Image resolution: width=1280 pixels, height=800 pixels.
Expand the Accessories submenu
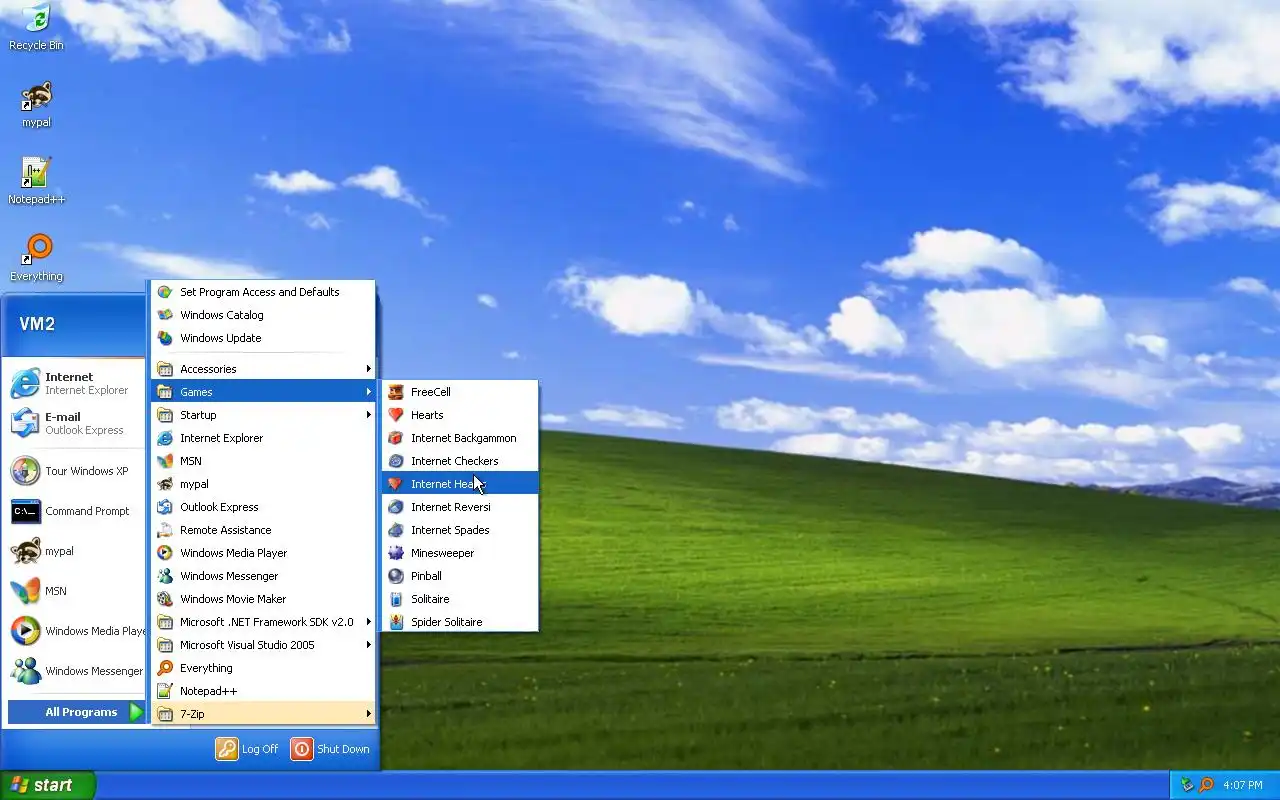coord(264,369)
